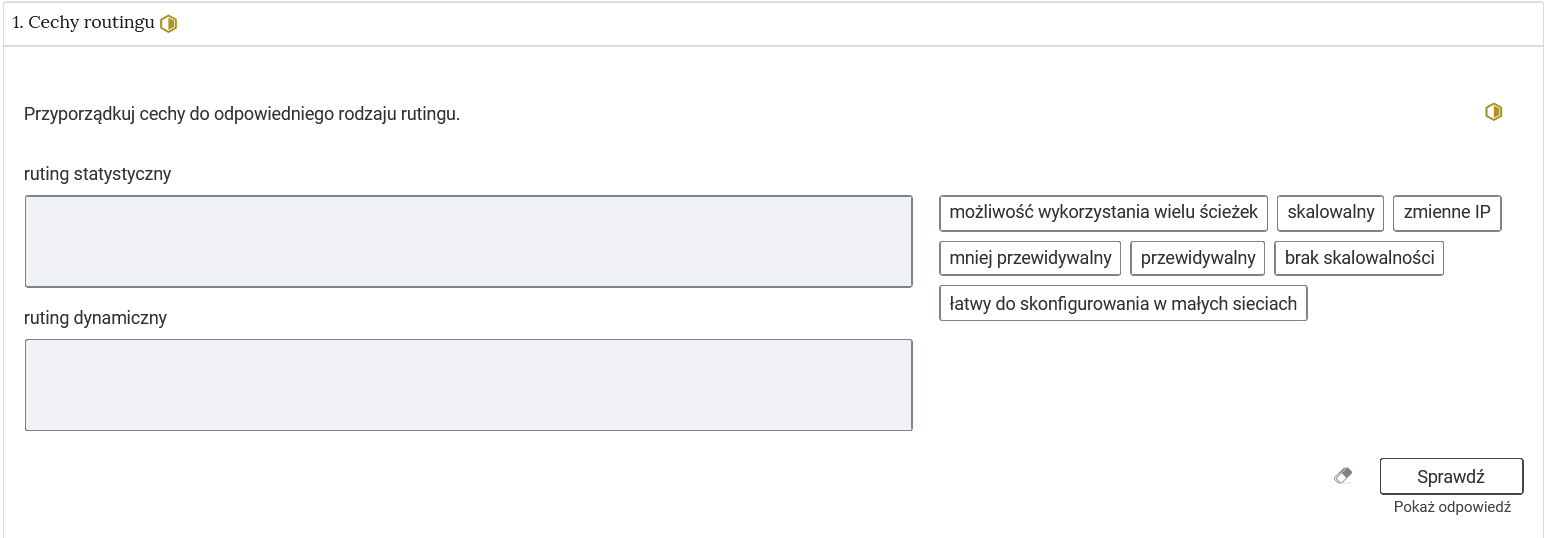Pick the "brak skalowalności" chip
Image resolution: width=1546 pixels, height=538 pixels.
(x=1359, y=258)
